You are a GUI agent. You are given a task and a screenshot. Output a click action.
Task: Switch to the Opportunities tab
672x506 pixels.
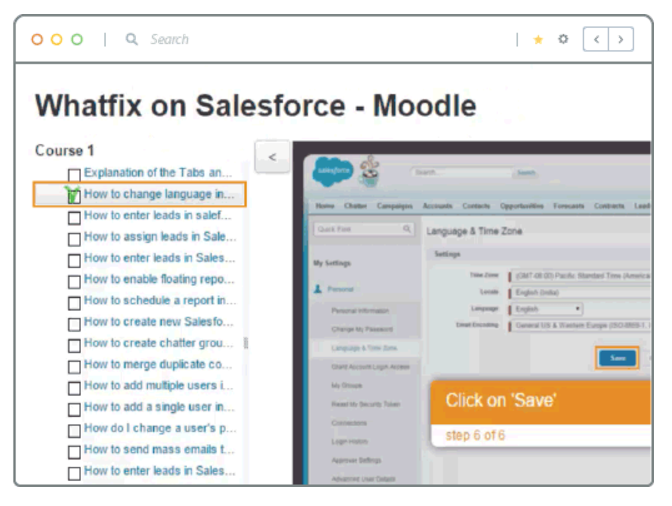coord(522,206)
